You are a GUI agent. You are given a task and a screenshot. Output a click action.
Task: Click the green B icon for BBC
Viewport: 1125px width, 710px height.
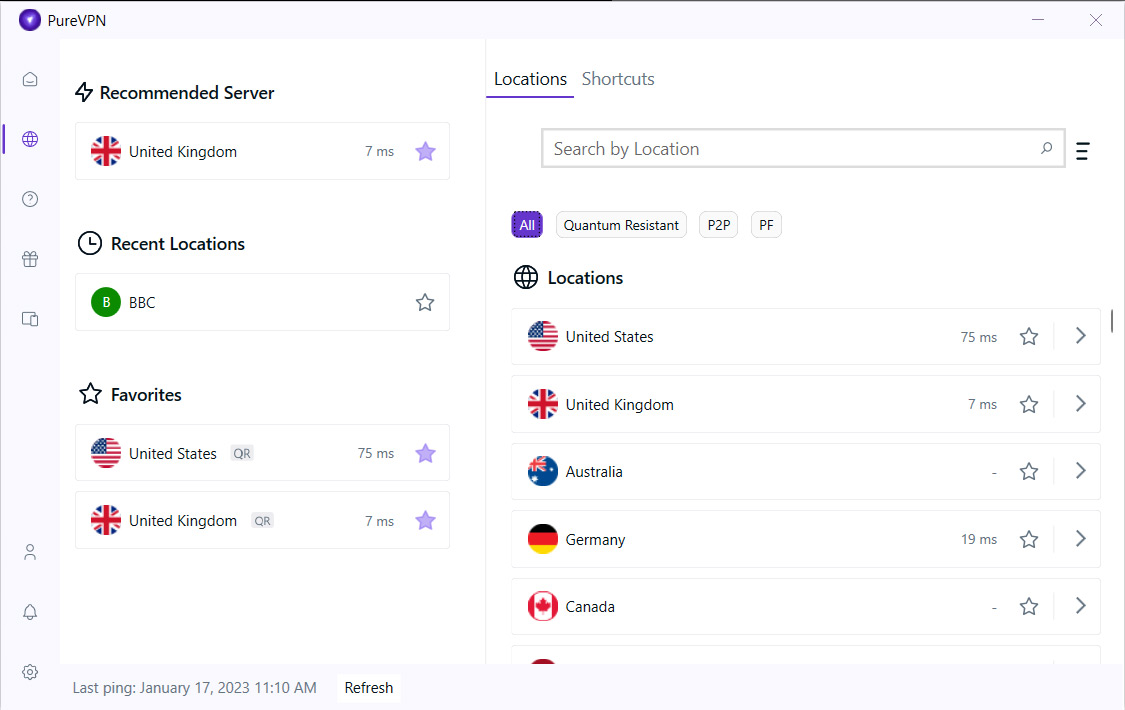point(105,302)
